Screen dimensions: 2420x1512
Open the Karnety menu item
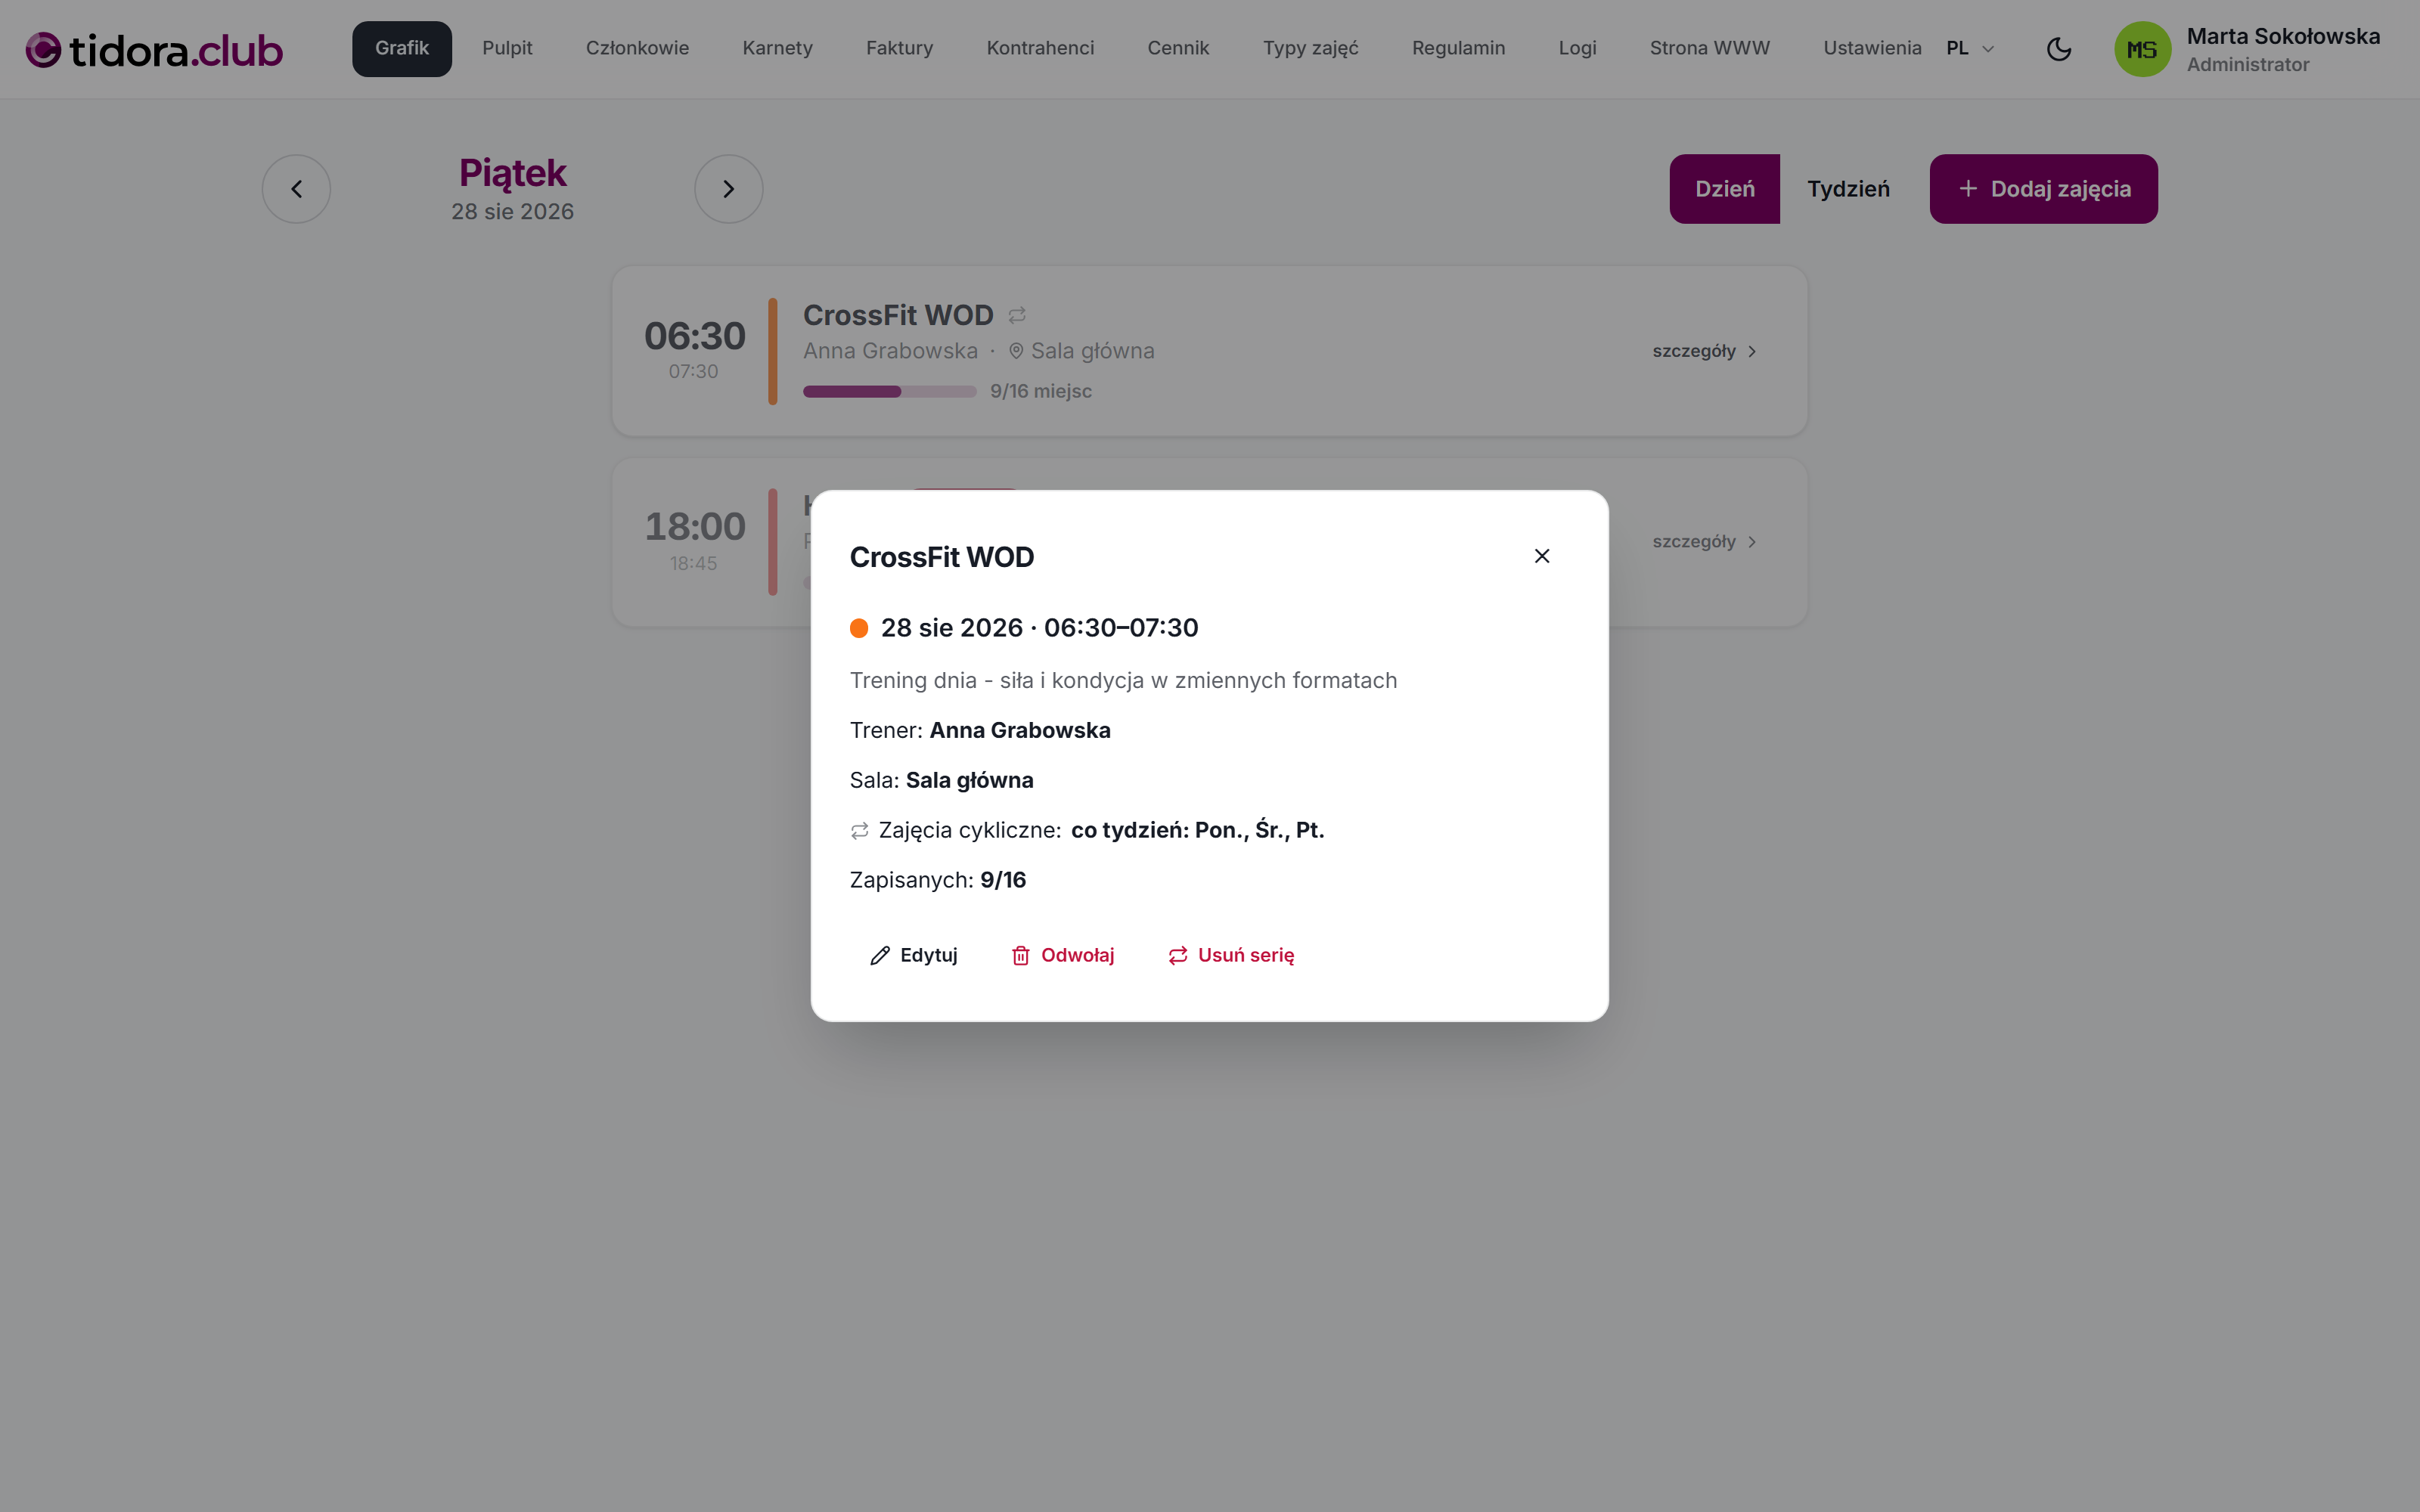(777, 48)
